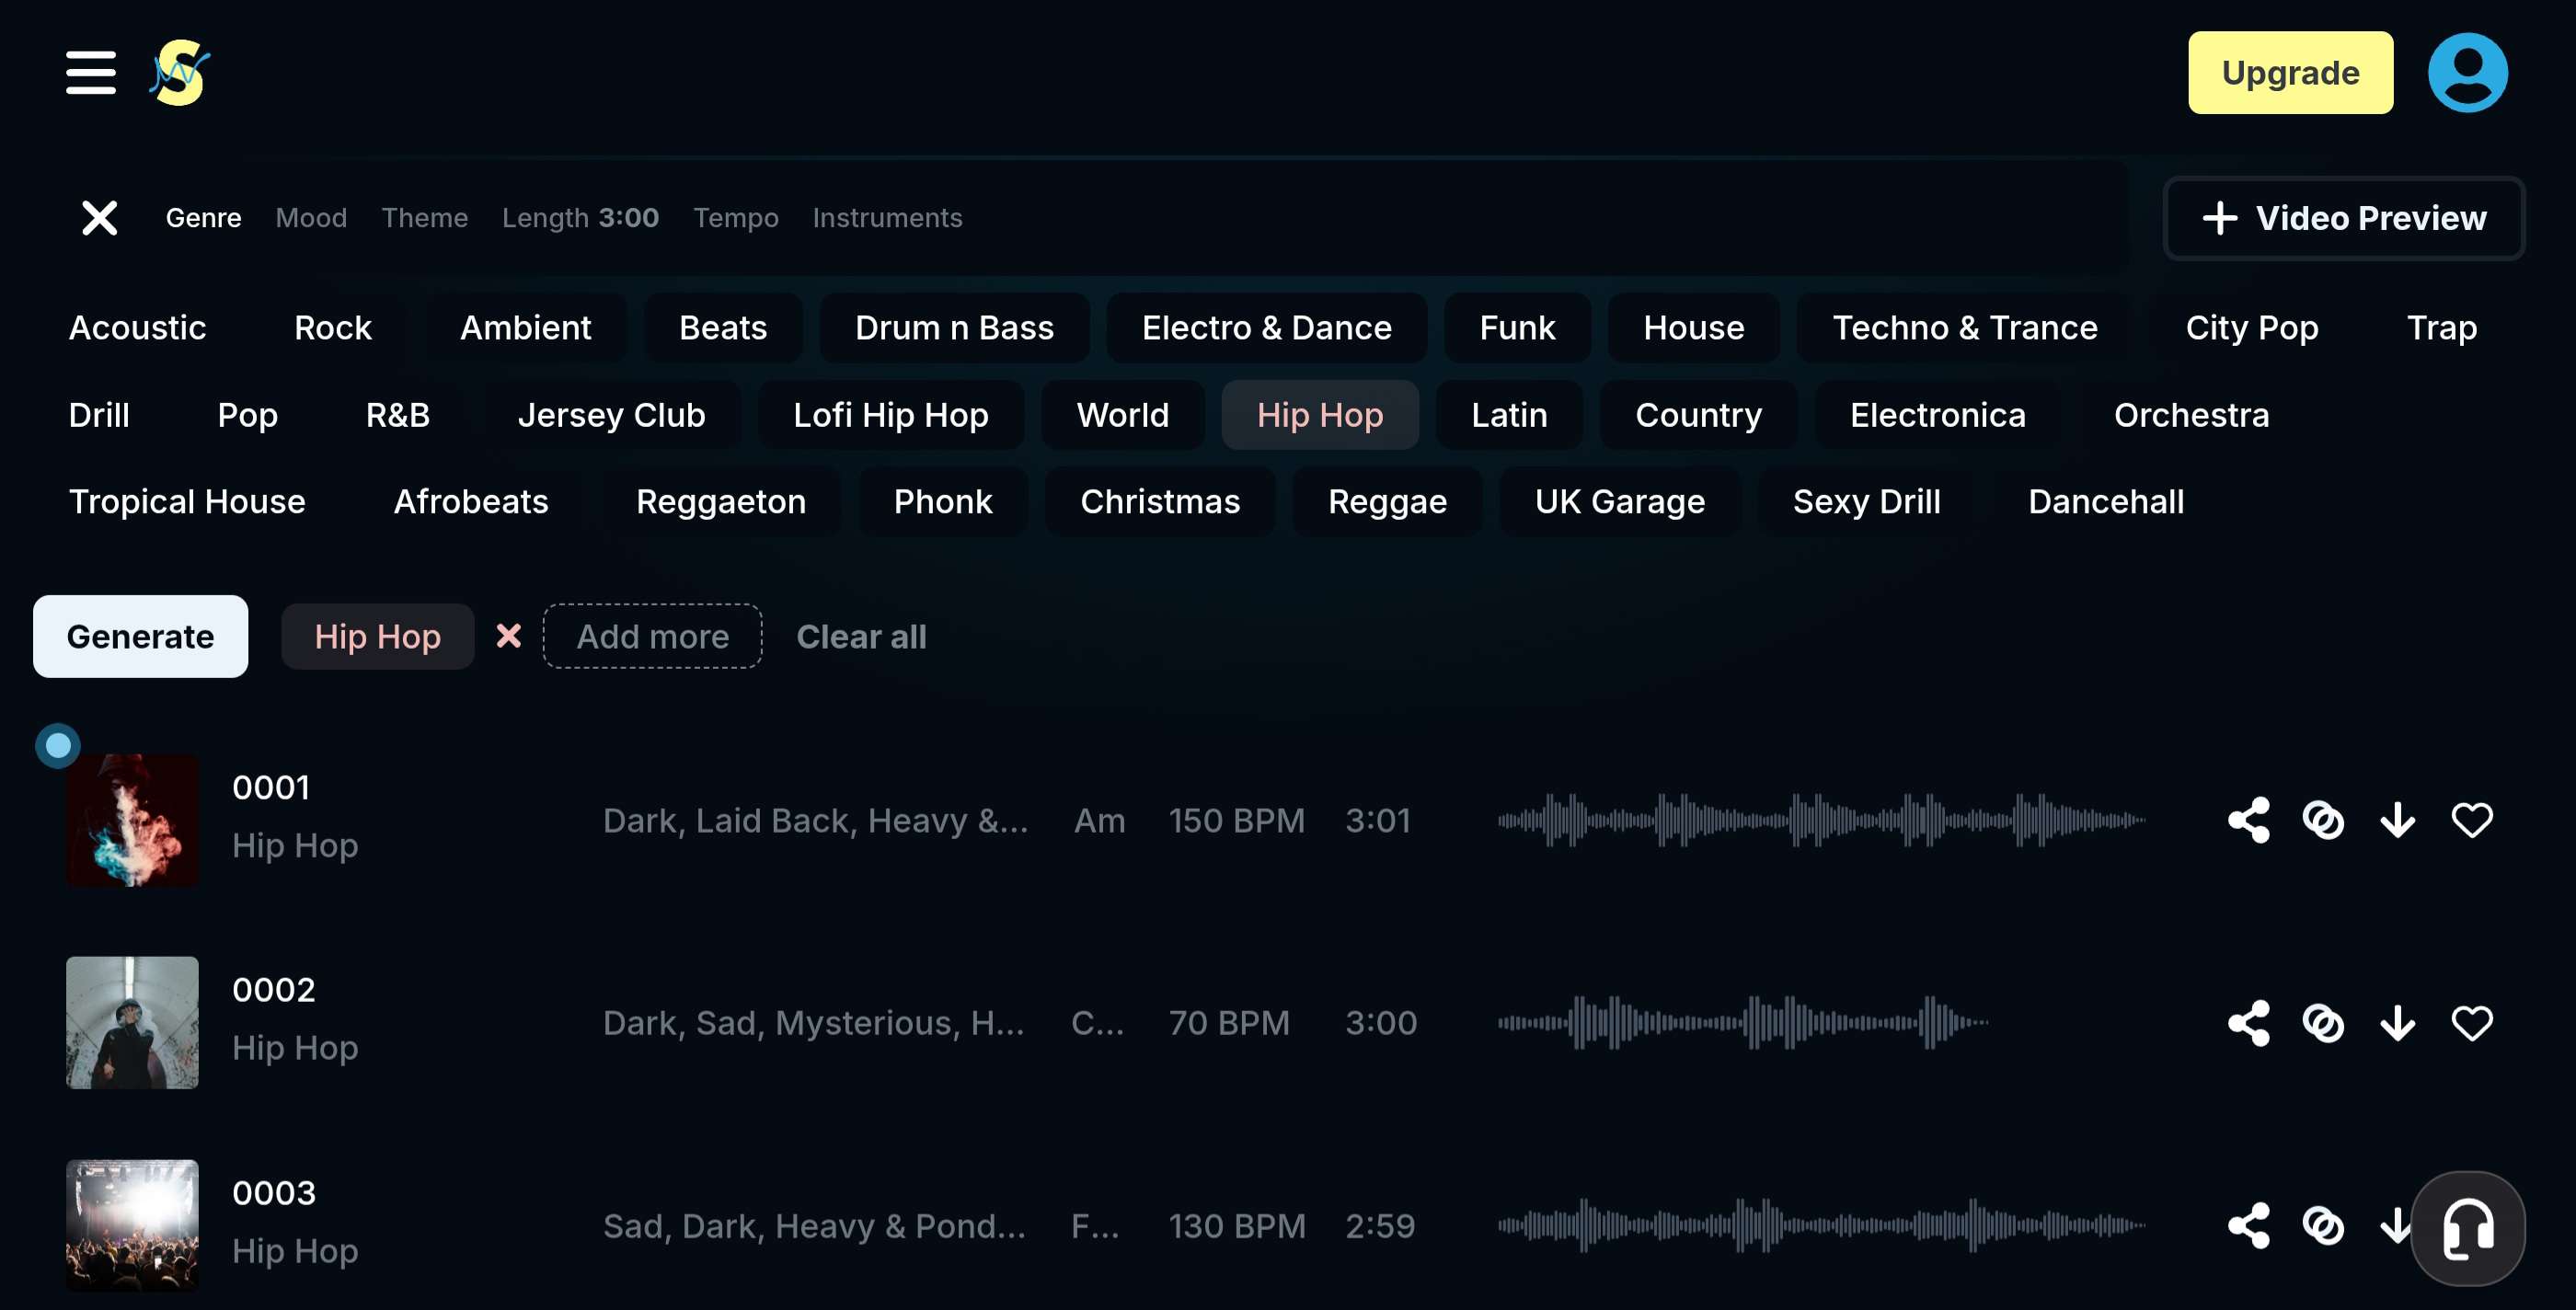This screenshot has height=1310, width=2576.
Task: Switch to the Mood tab
Action: coord(310,218)
